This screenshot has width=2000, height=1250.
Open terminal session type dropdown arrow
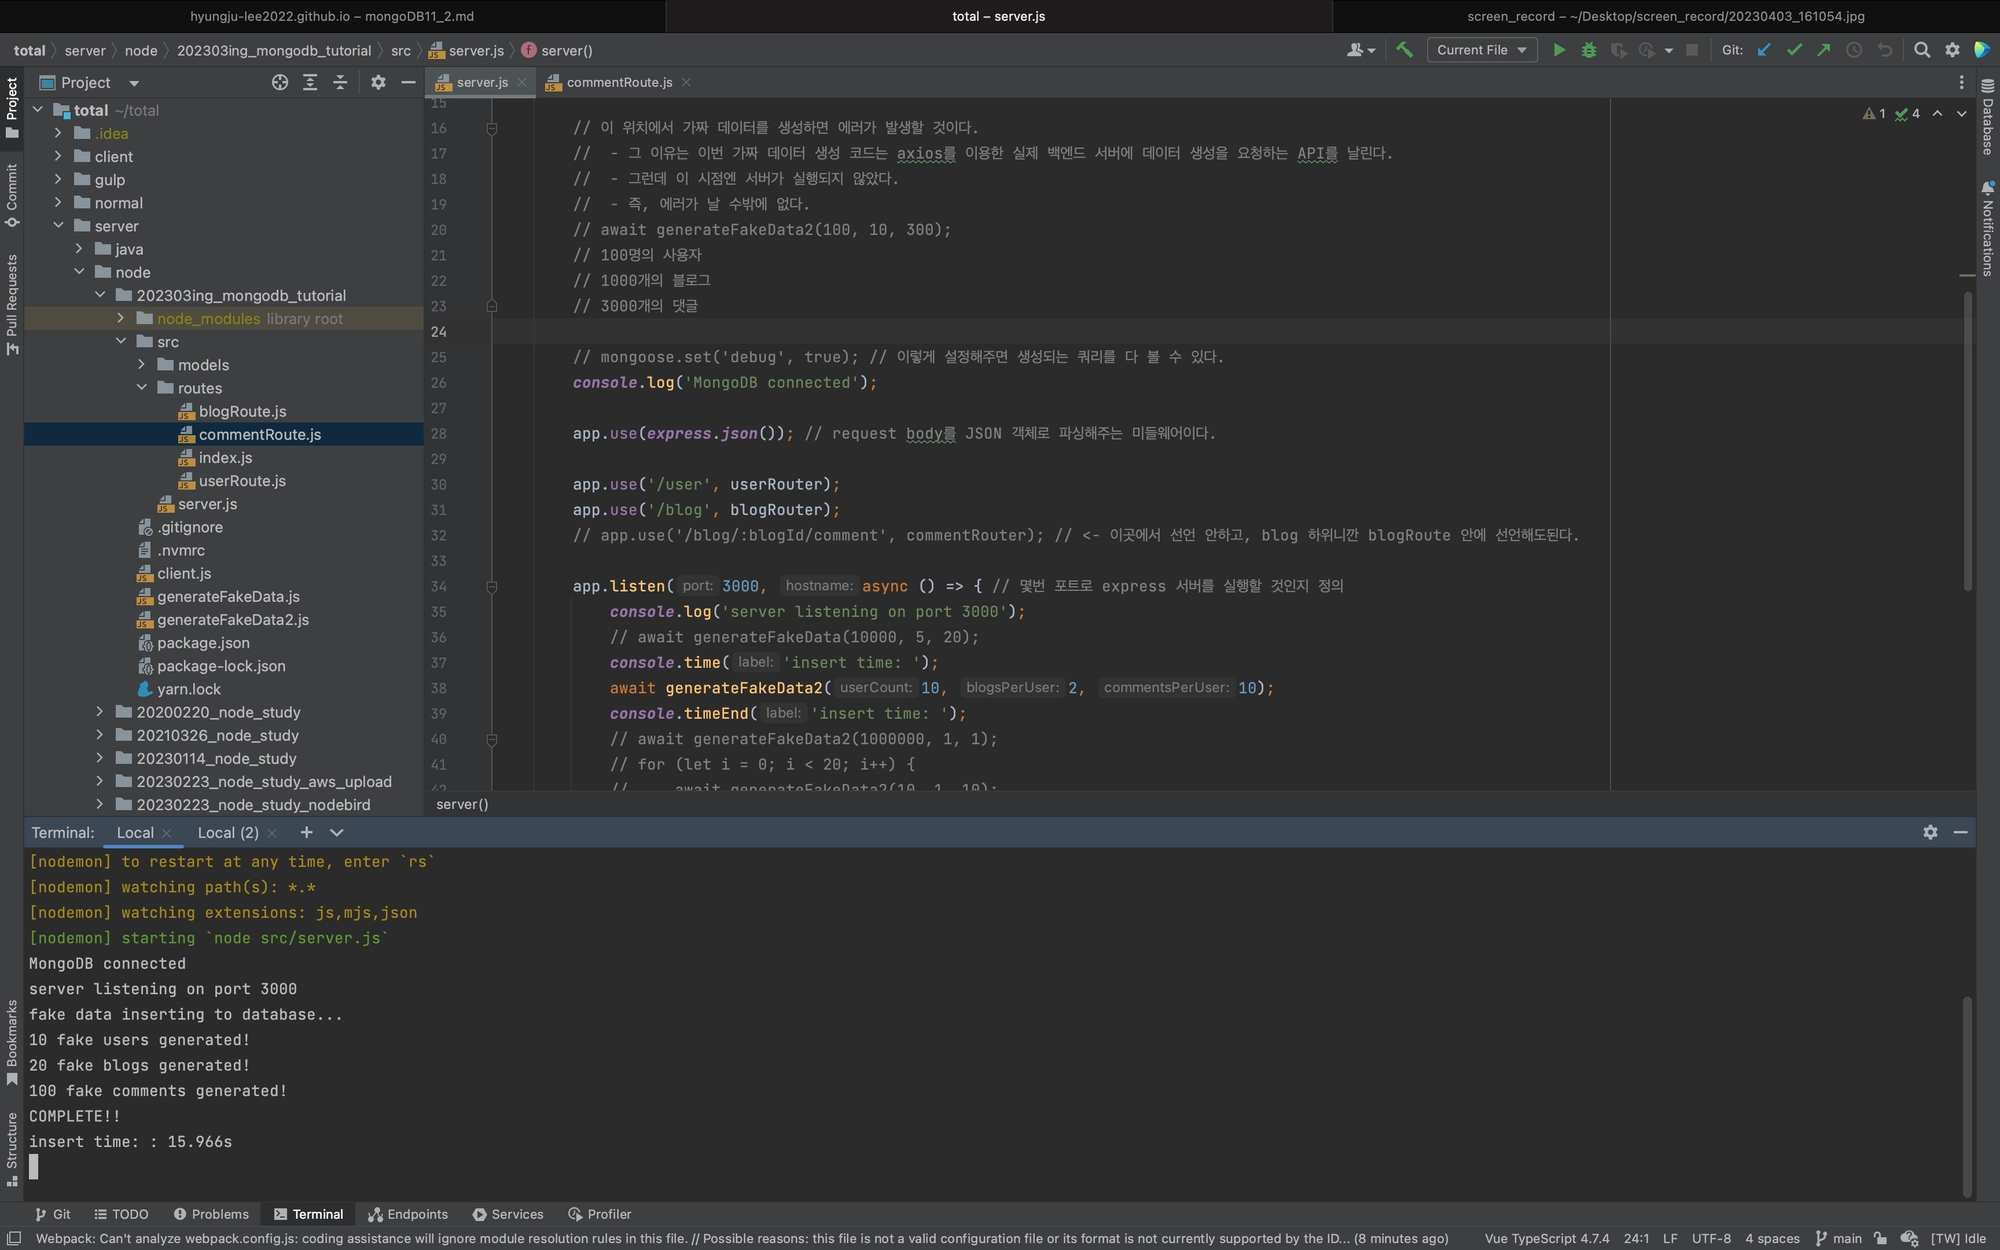(x=337, y=832)
